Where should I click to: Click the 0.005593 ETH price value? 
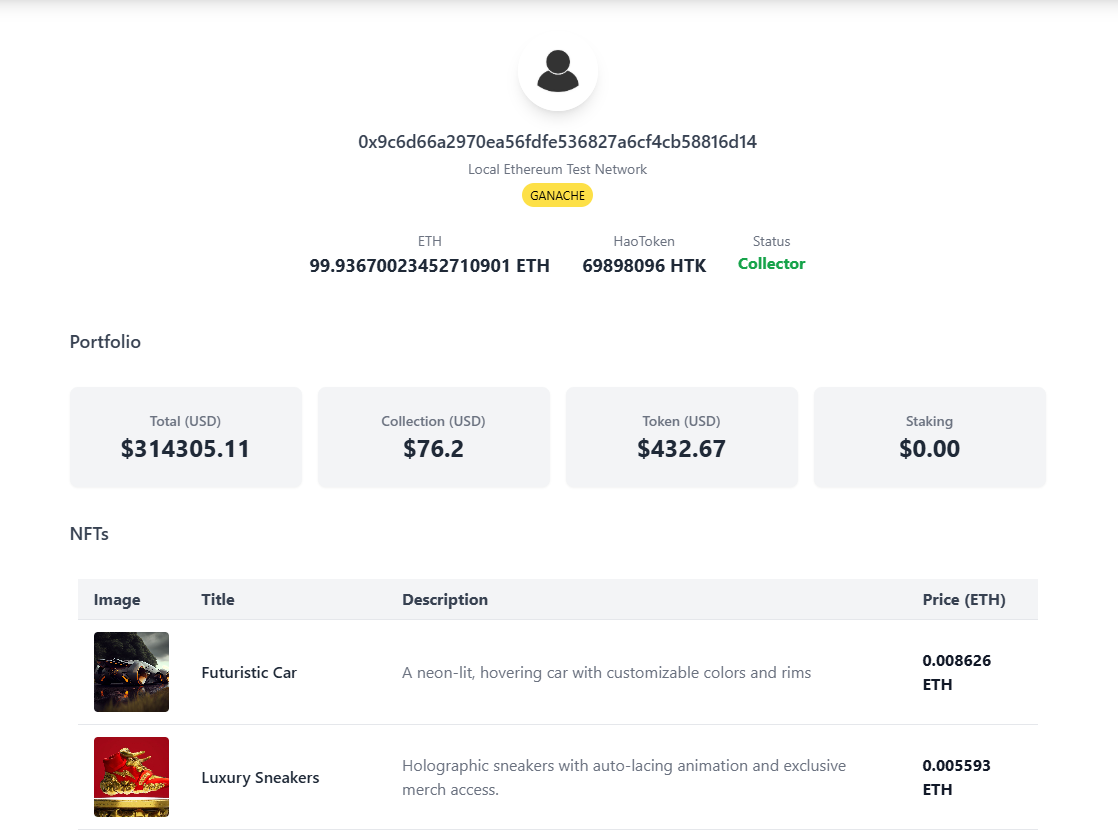click(x=957, y=777)
